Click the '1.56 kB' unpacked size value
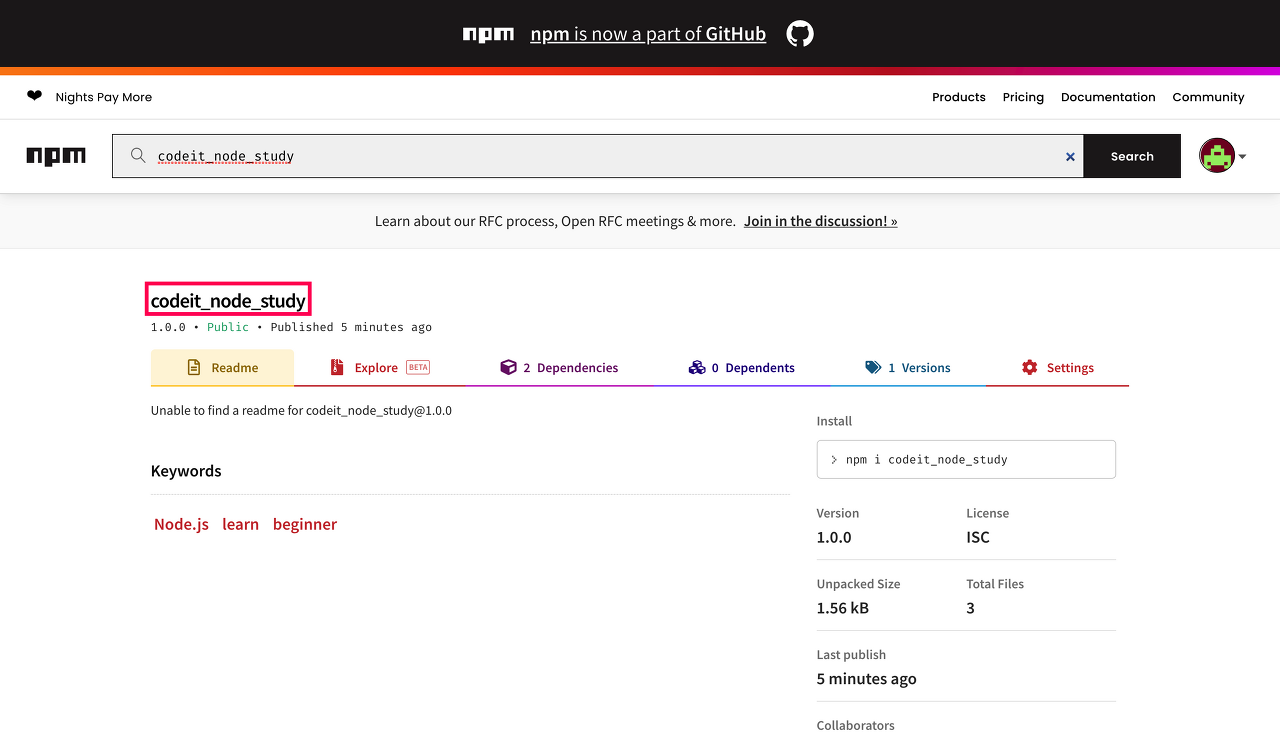The image size is (1280, 739). (x=843, y=608)
